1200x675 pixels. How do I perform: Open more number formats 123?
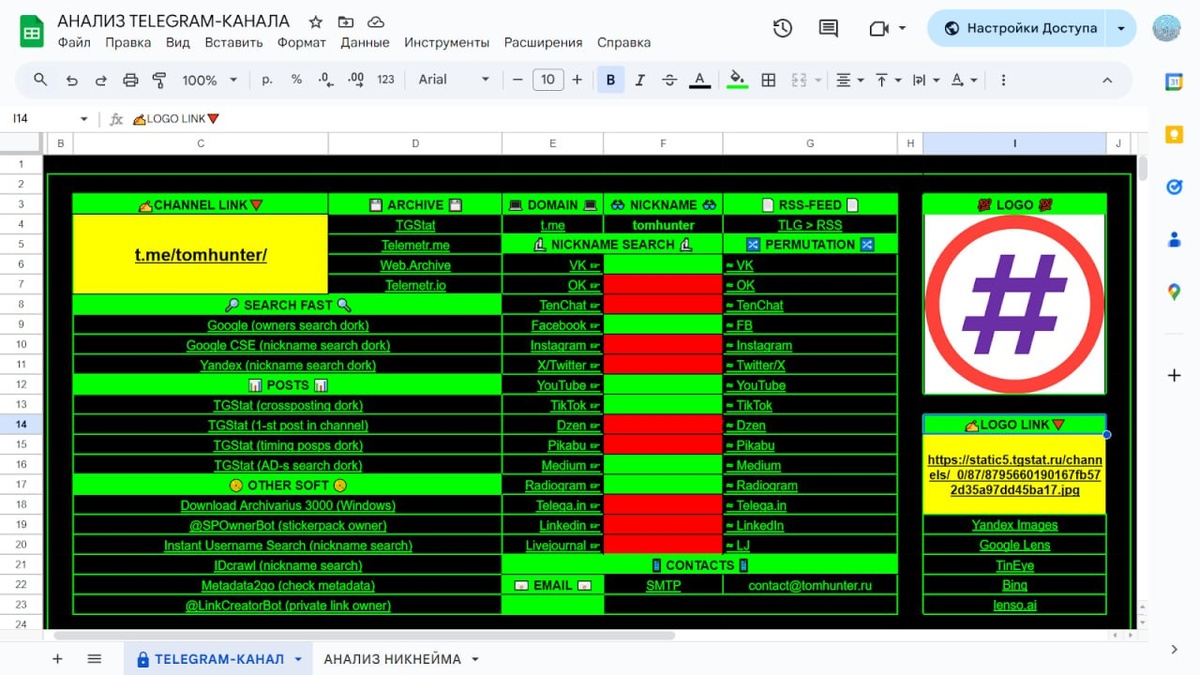(386, 80)
